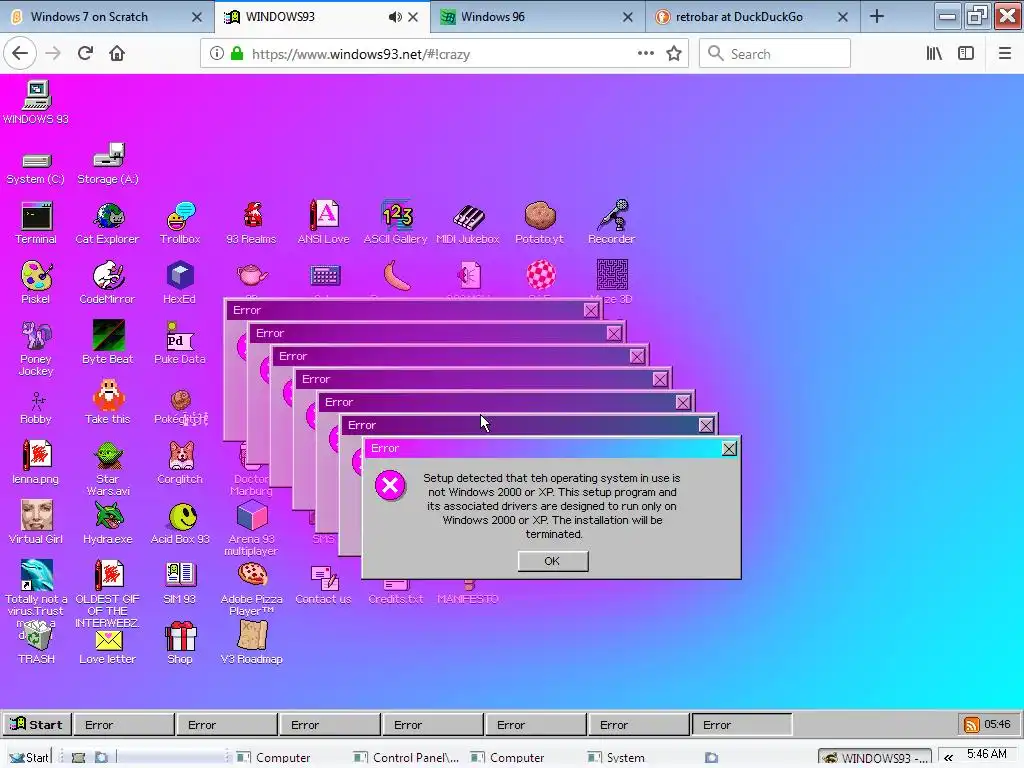1024x768 pixels.
Task: Select first Error taskbar button
Action: pos(123,725)
